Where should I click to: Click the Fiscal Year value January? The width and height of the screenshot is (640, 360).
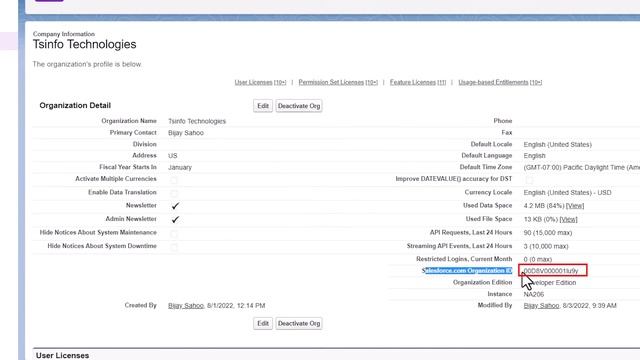(x=180, y=167)
